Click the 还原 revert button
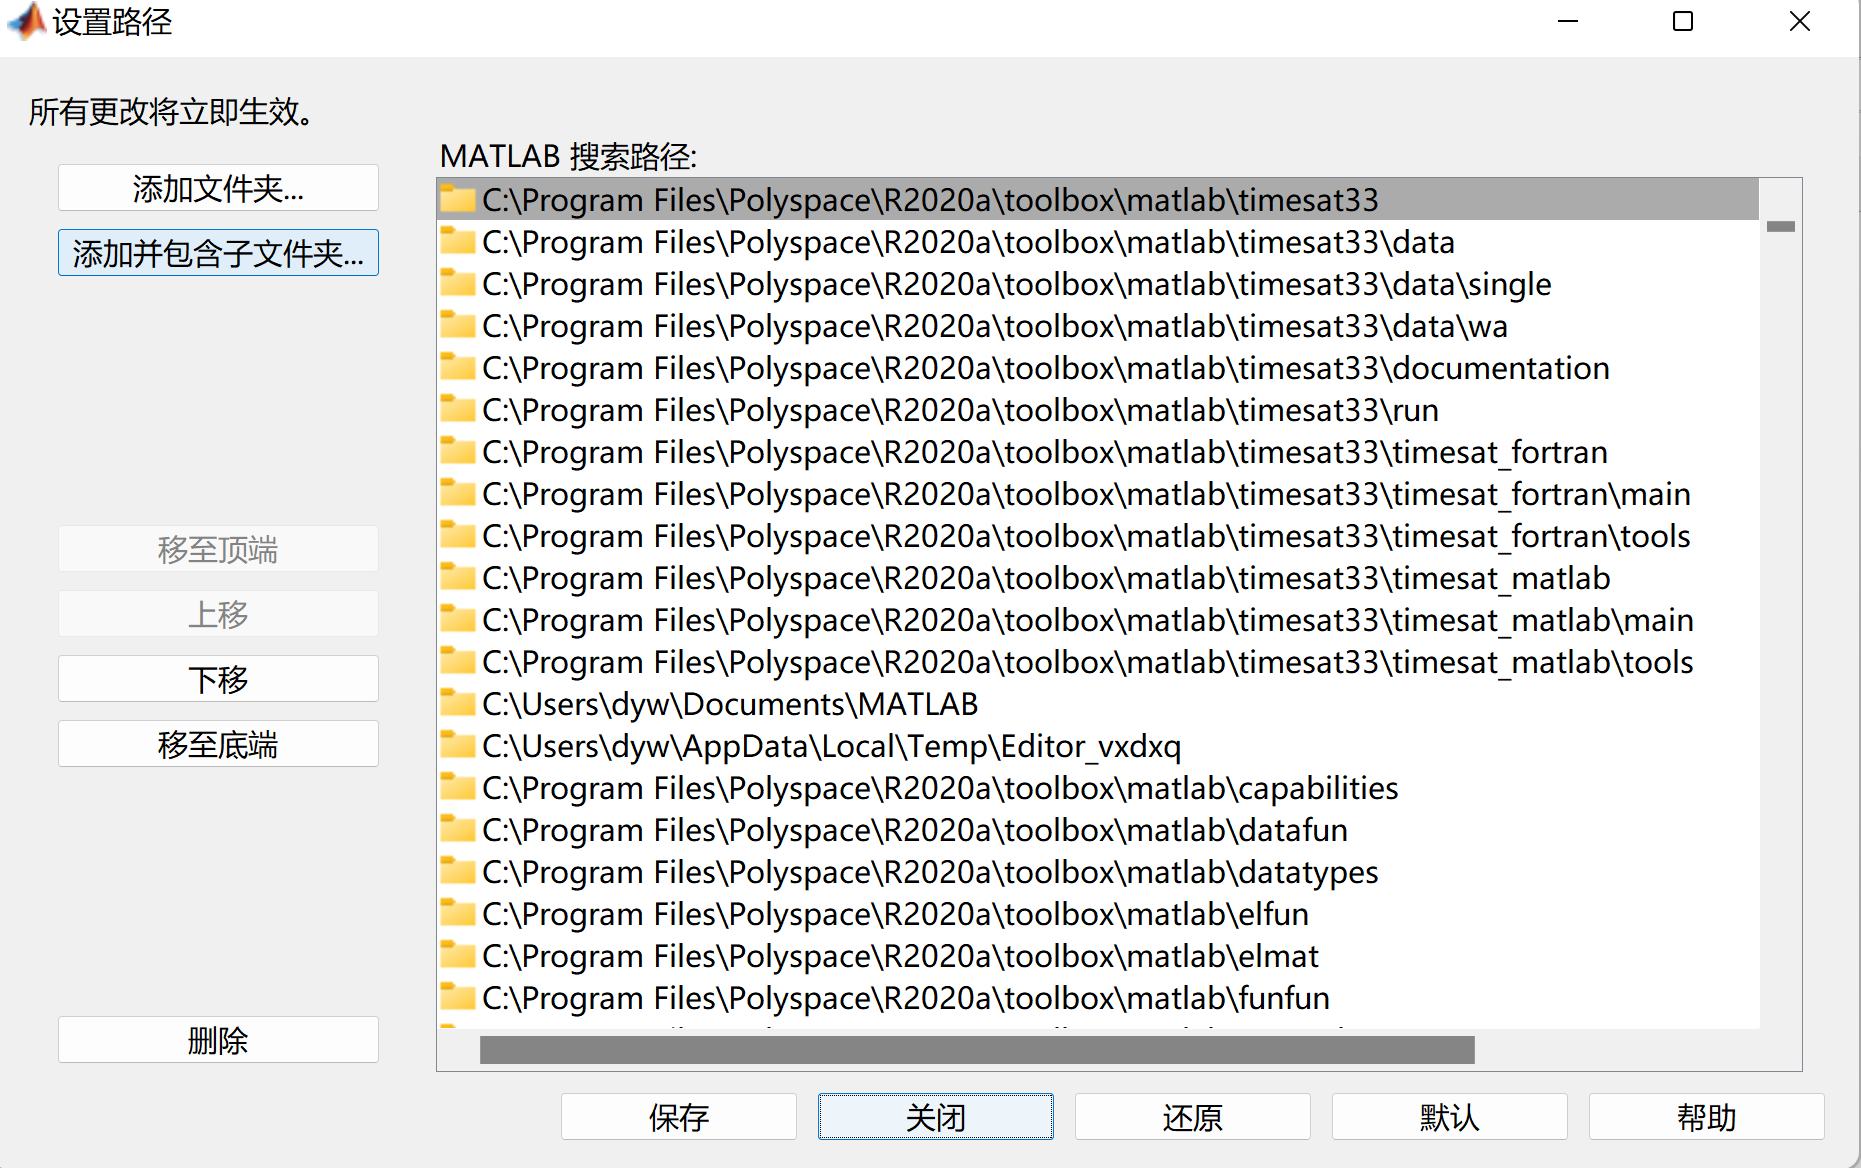Viewport: 1861px width, 1168px height. [x=1193, y=1116]
